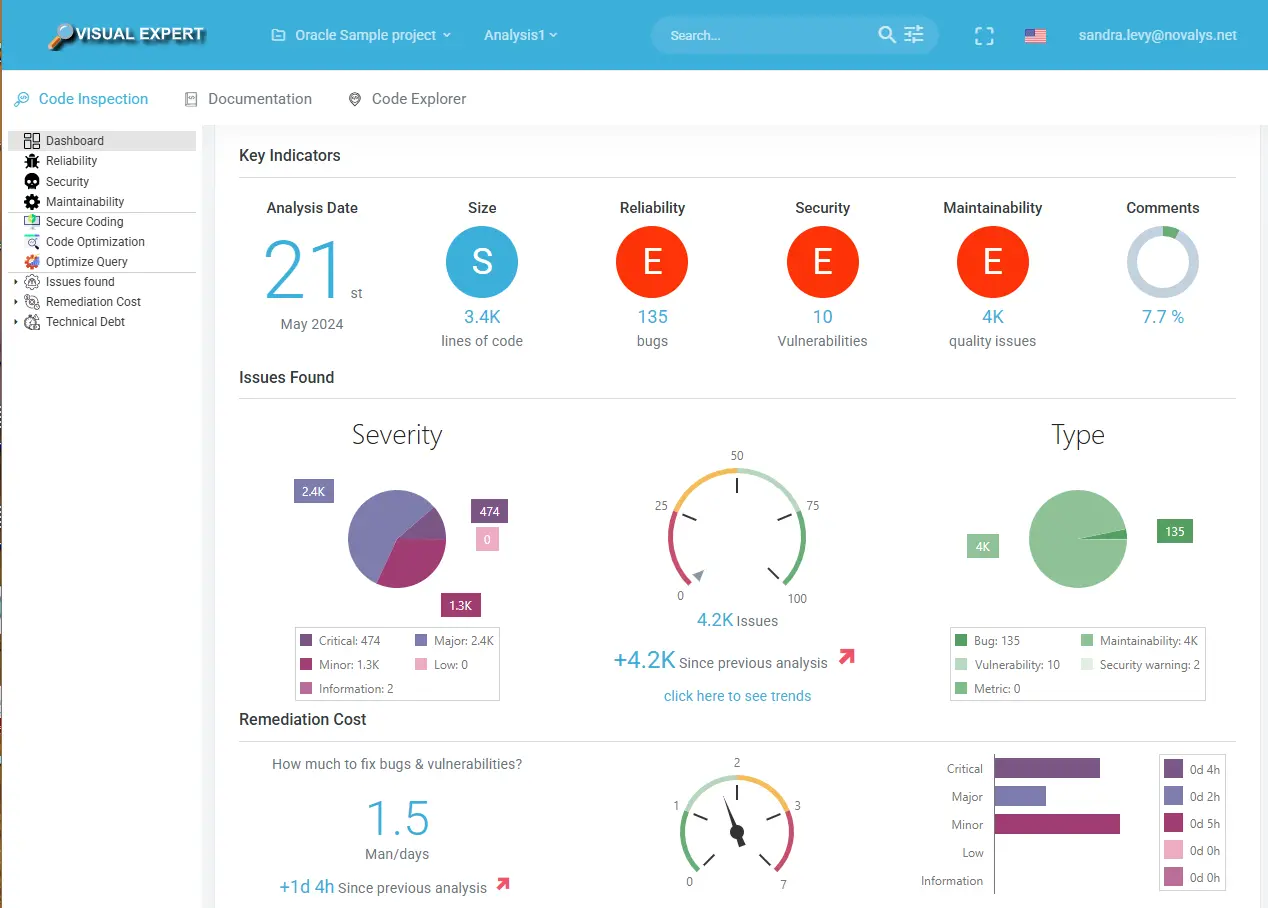Open trends via the pink arrow button

[x=847, y=656]
